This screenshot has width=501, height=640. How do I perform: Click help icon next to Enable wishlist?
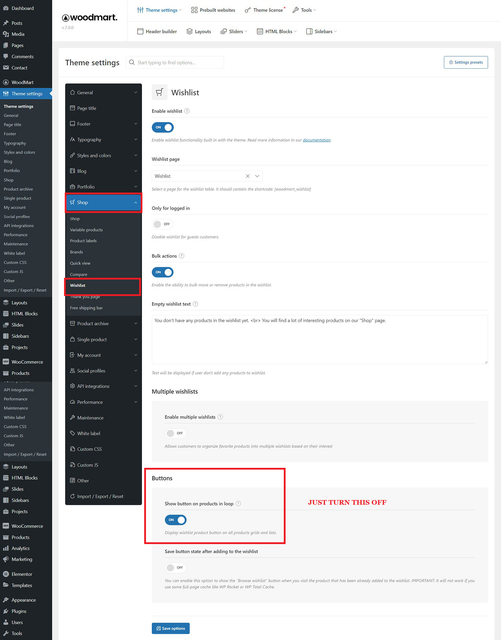click(187, 111)
